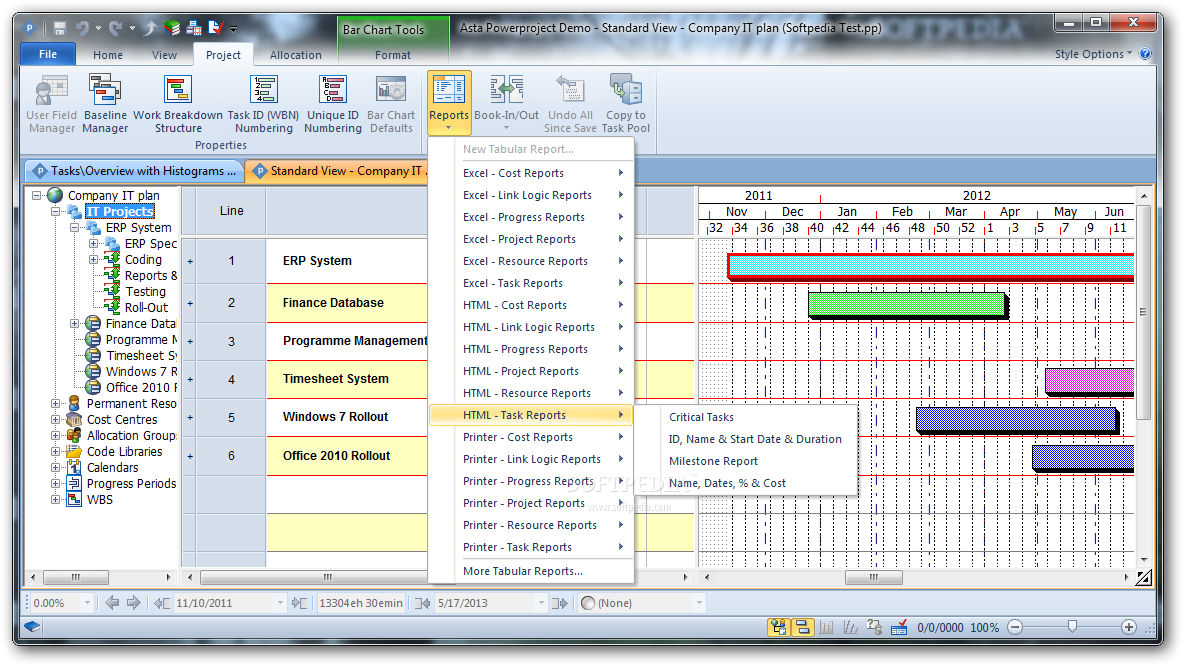Screen dimensions: 1184x666
Task: Toggle the histogram bars icon in status bar
Action: point(827,627)
